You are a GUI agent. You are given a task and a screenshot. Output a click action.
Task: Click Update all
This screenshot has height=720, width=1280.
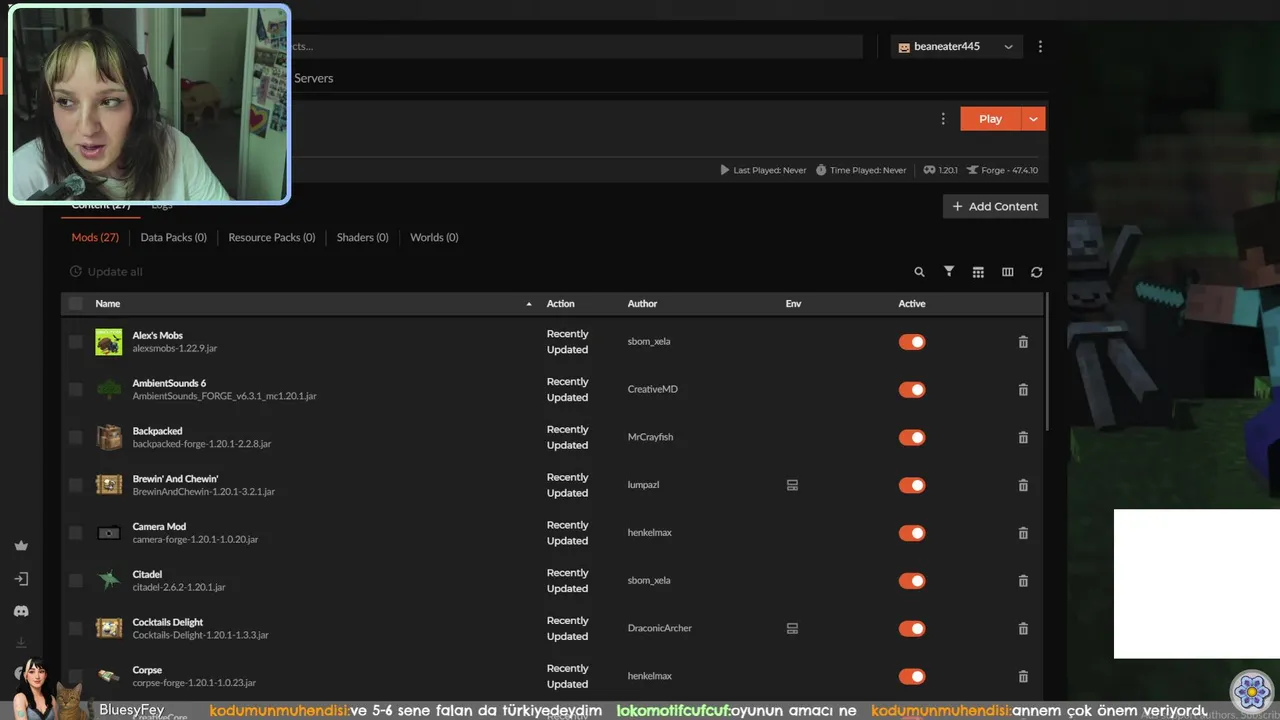point(106,272)
